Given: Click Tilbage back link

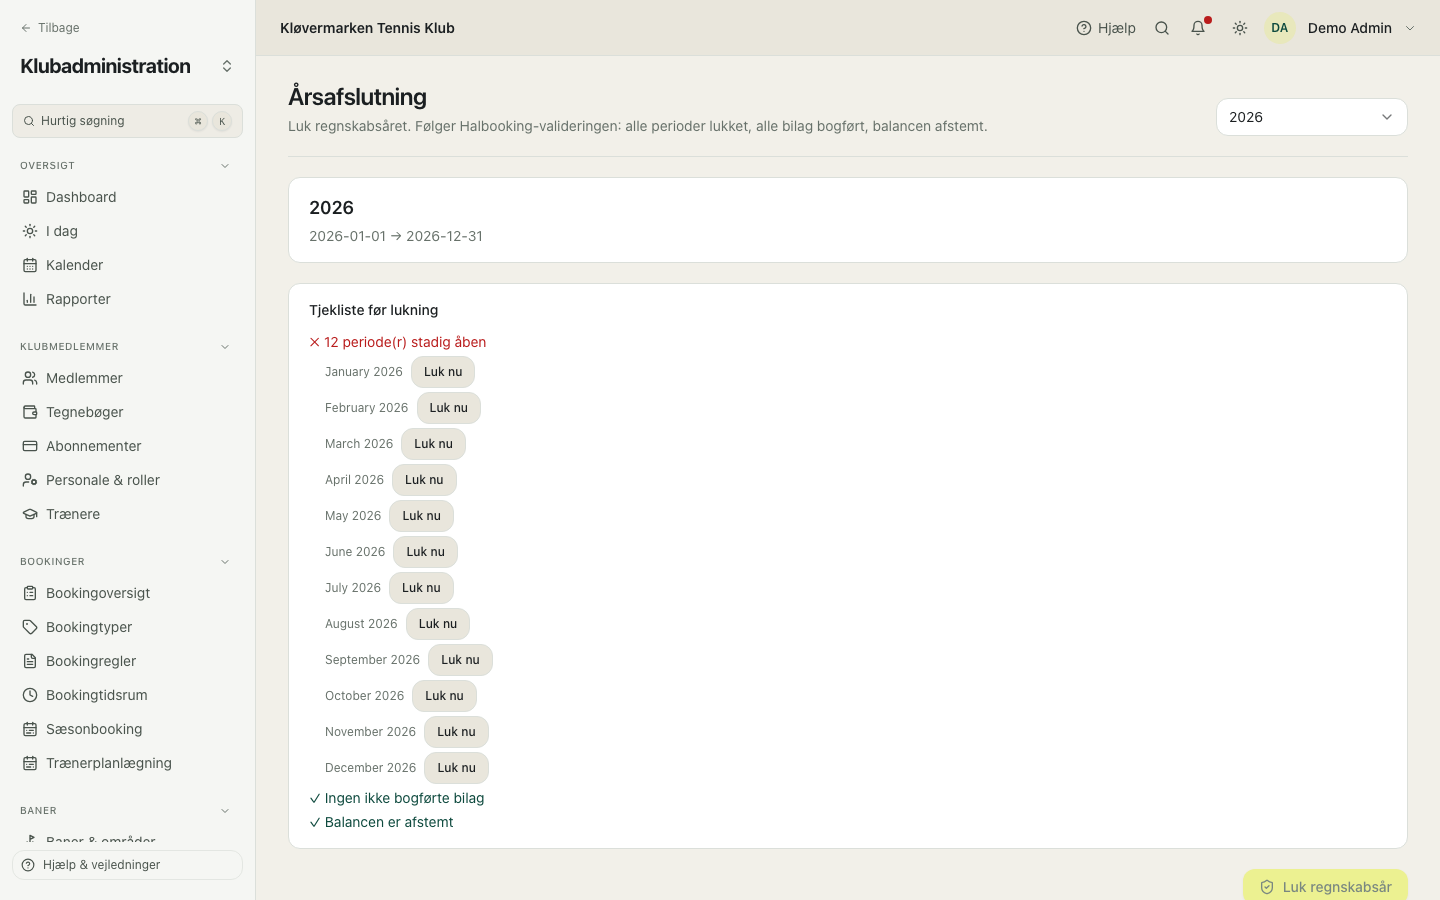Looking at the screenshot, I should 50,28.
